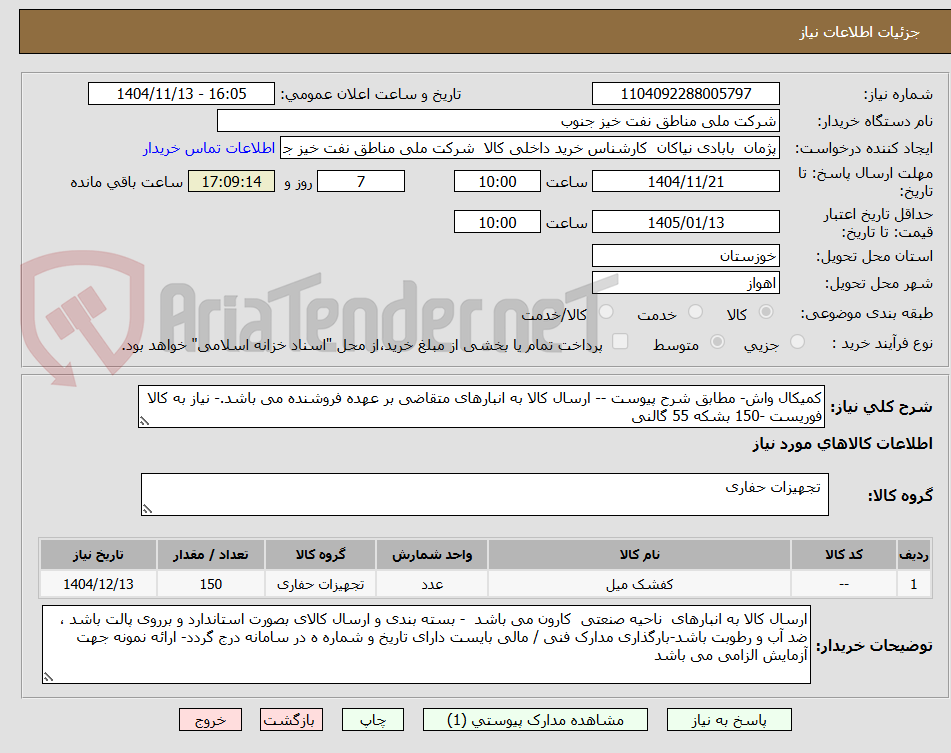Click the goods group text area 'تجهیزات حفاری'
The height and width of the screenshot is (753, 951).
(485, 495)
